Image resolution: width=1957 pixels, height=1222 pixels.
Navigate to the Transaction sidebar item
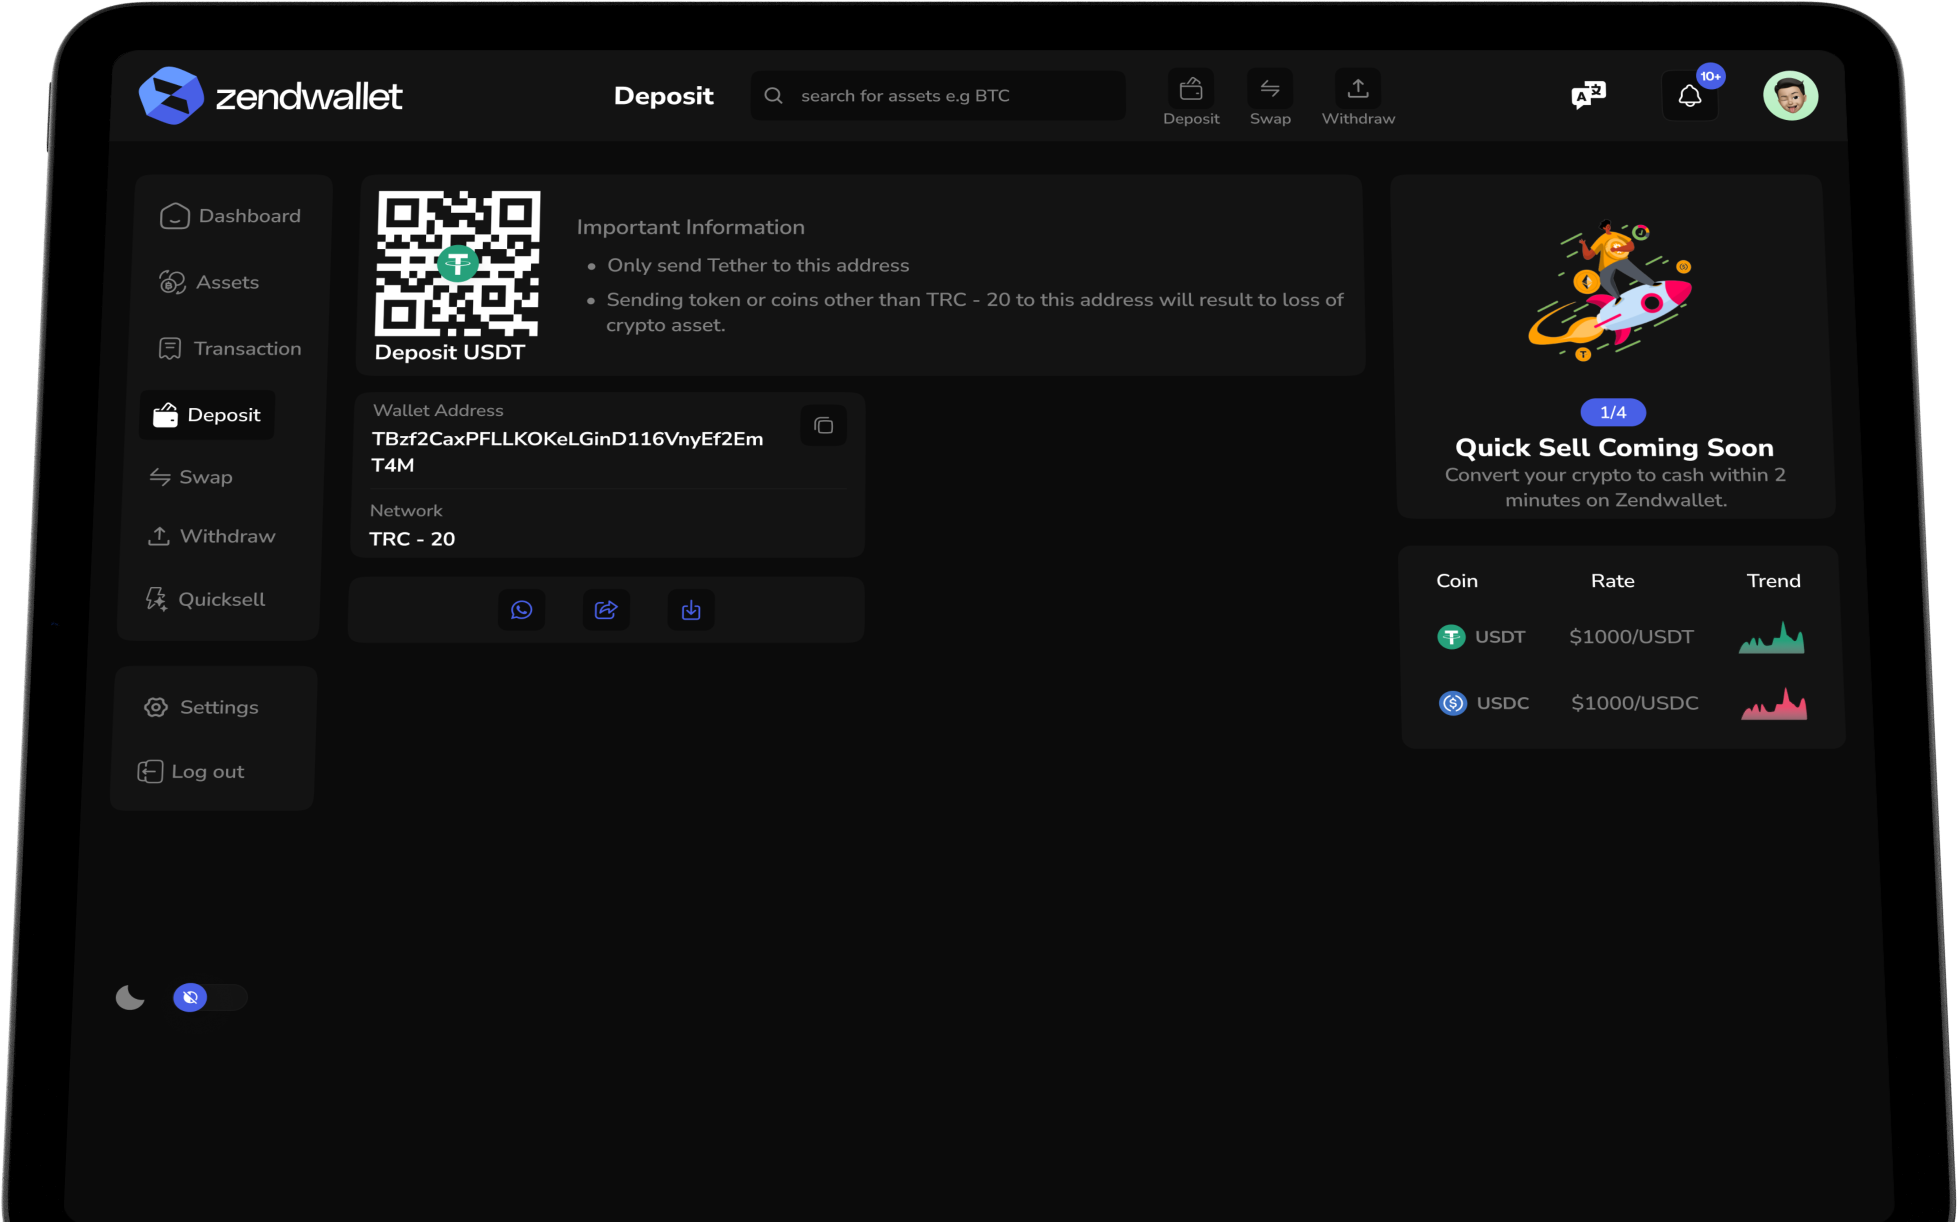click(246, 348)
